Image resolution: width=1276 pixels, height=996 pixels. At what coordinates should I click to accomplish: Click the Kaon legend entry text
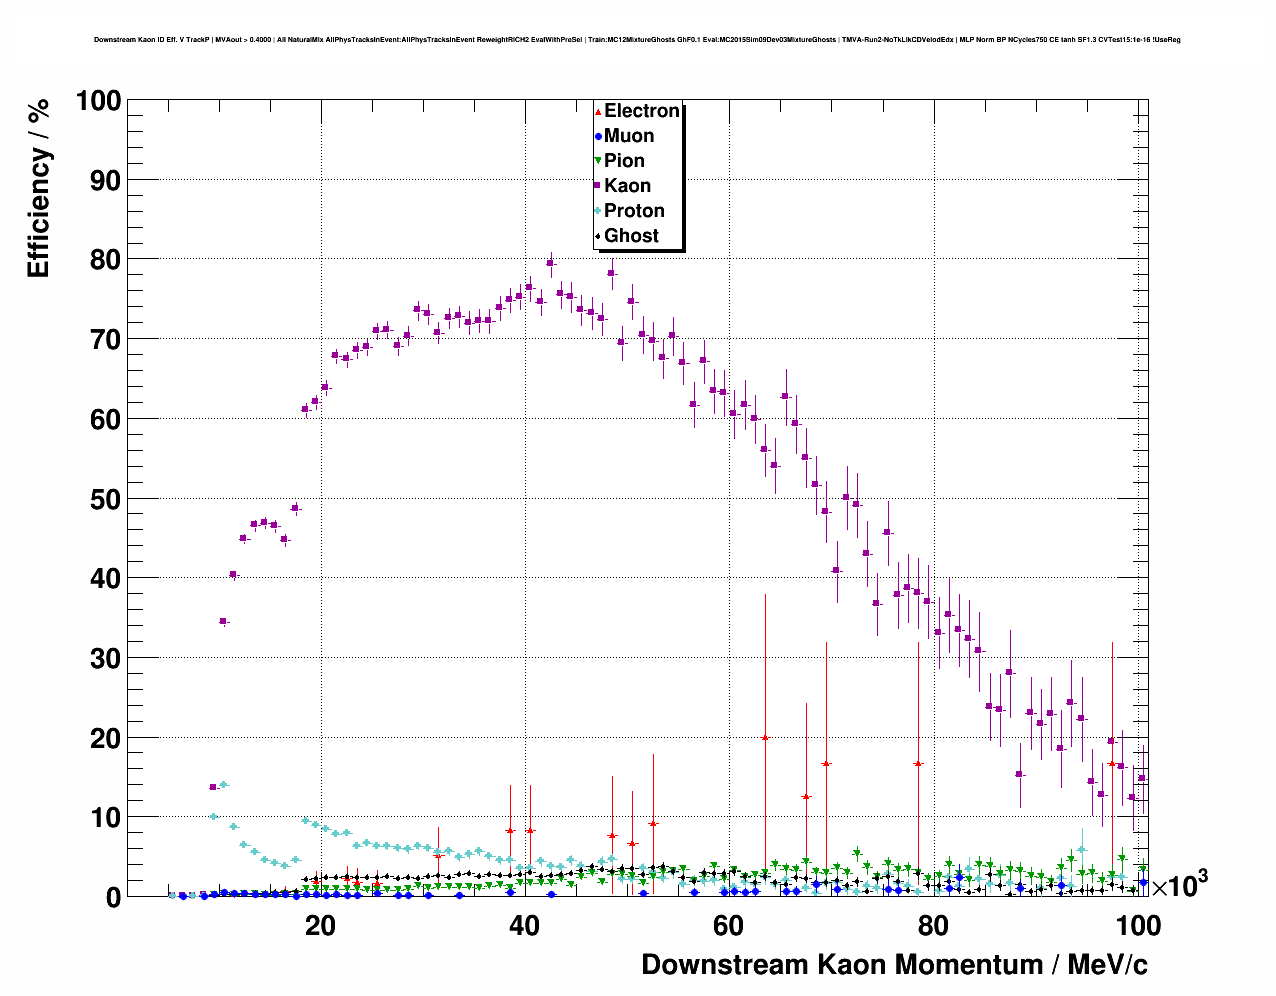click(x=627, y=186)
